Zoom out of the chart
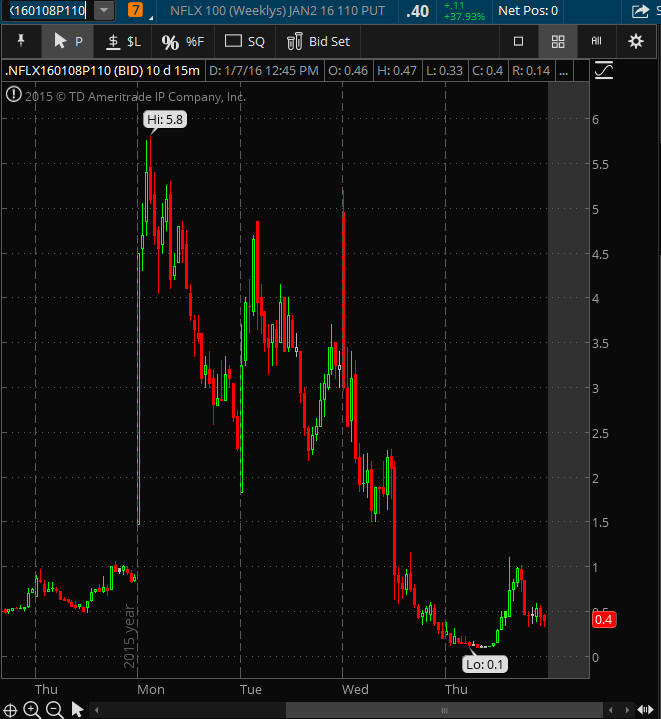Screen dimensions: 661x719 point(54,709)
